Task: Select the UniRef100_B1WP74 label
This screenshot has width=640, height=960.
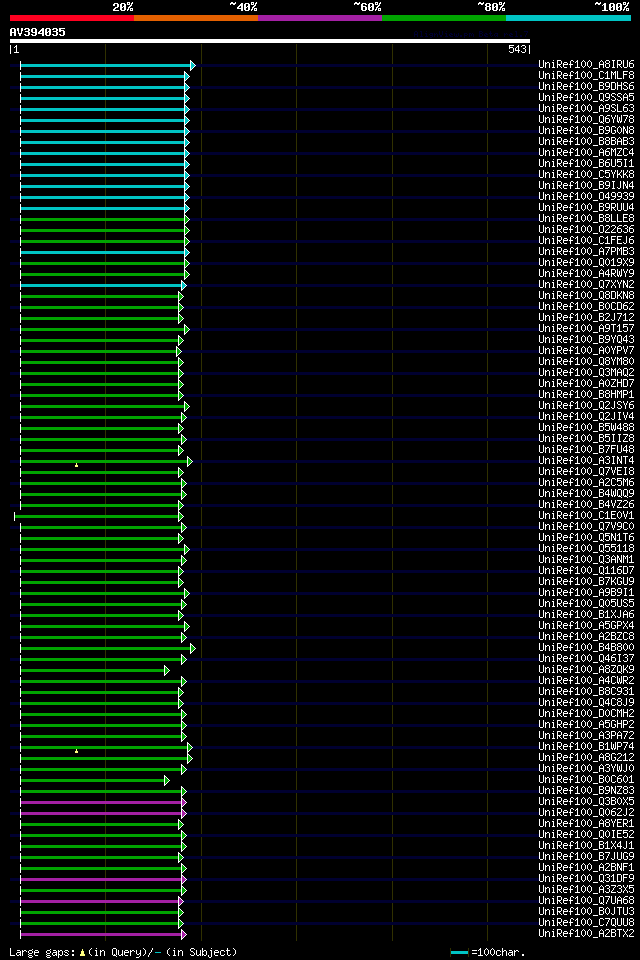Action: pyautogui.click(x=586, y=747)
